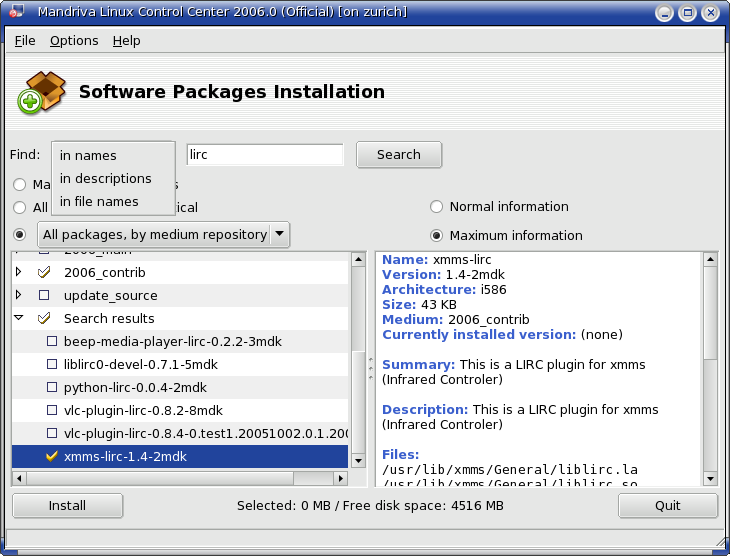730x556 pixels.
Task: Toggle the 2006_contrib checkbox
Action: pos(44,272)
